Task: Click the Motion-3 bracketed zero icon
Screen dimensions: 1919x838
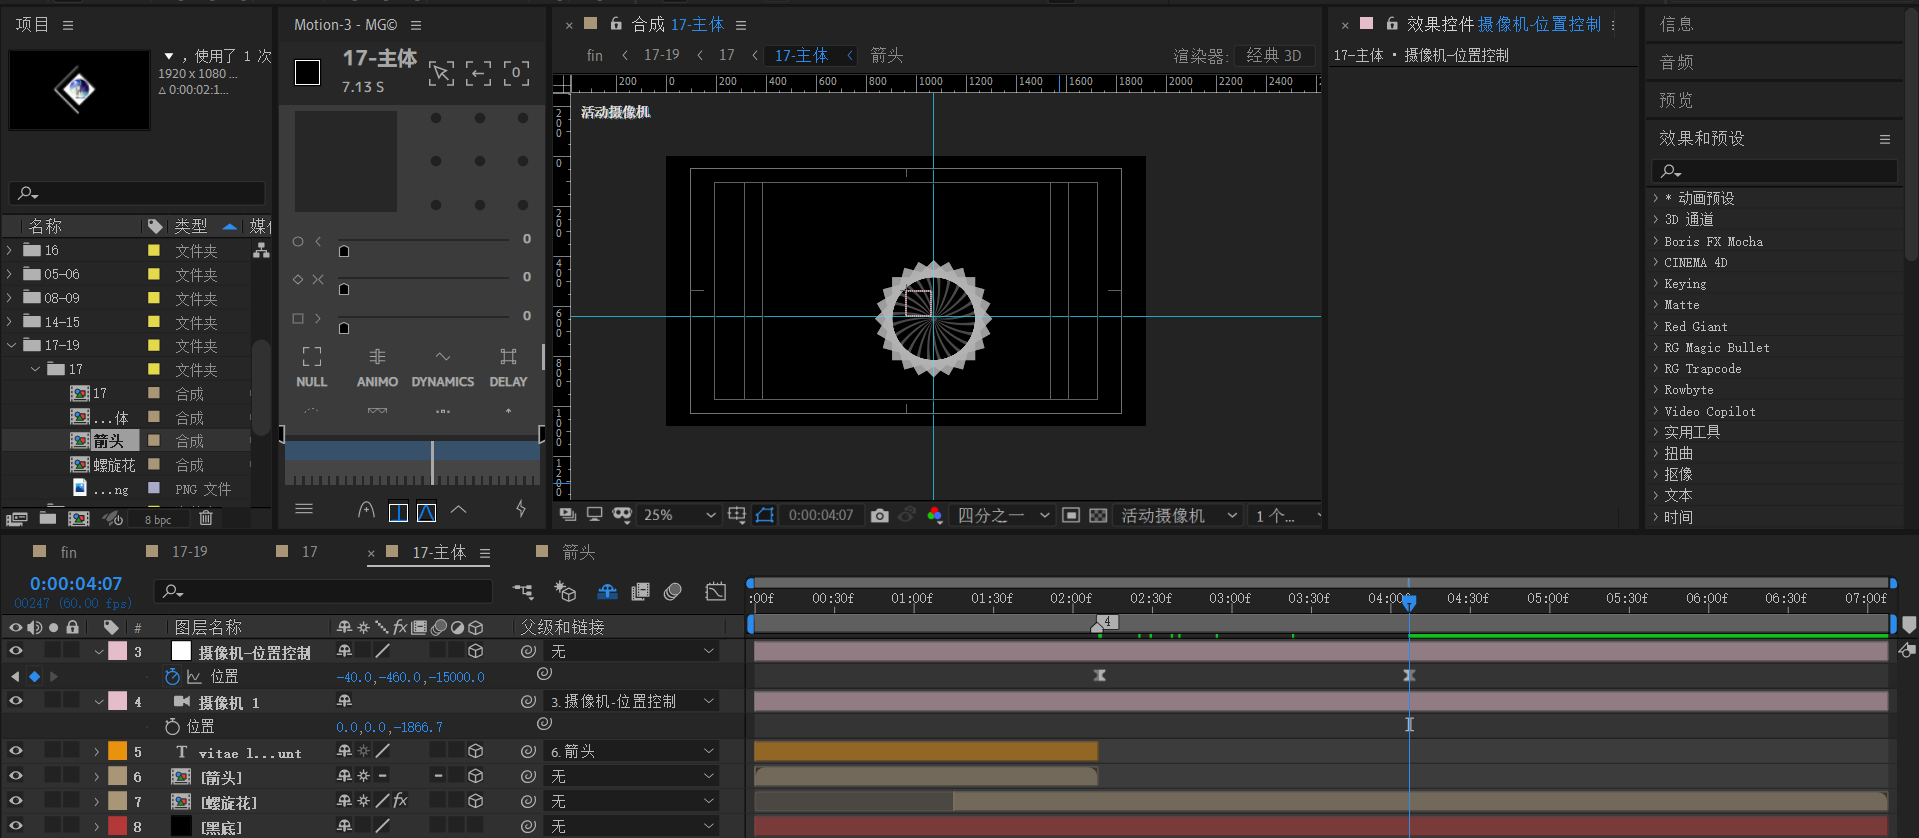Action: tap(516, 73)
